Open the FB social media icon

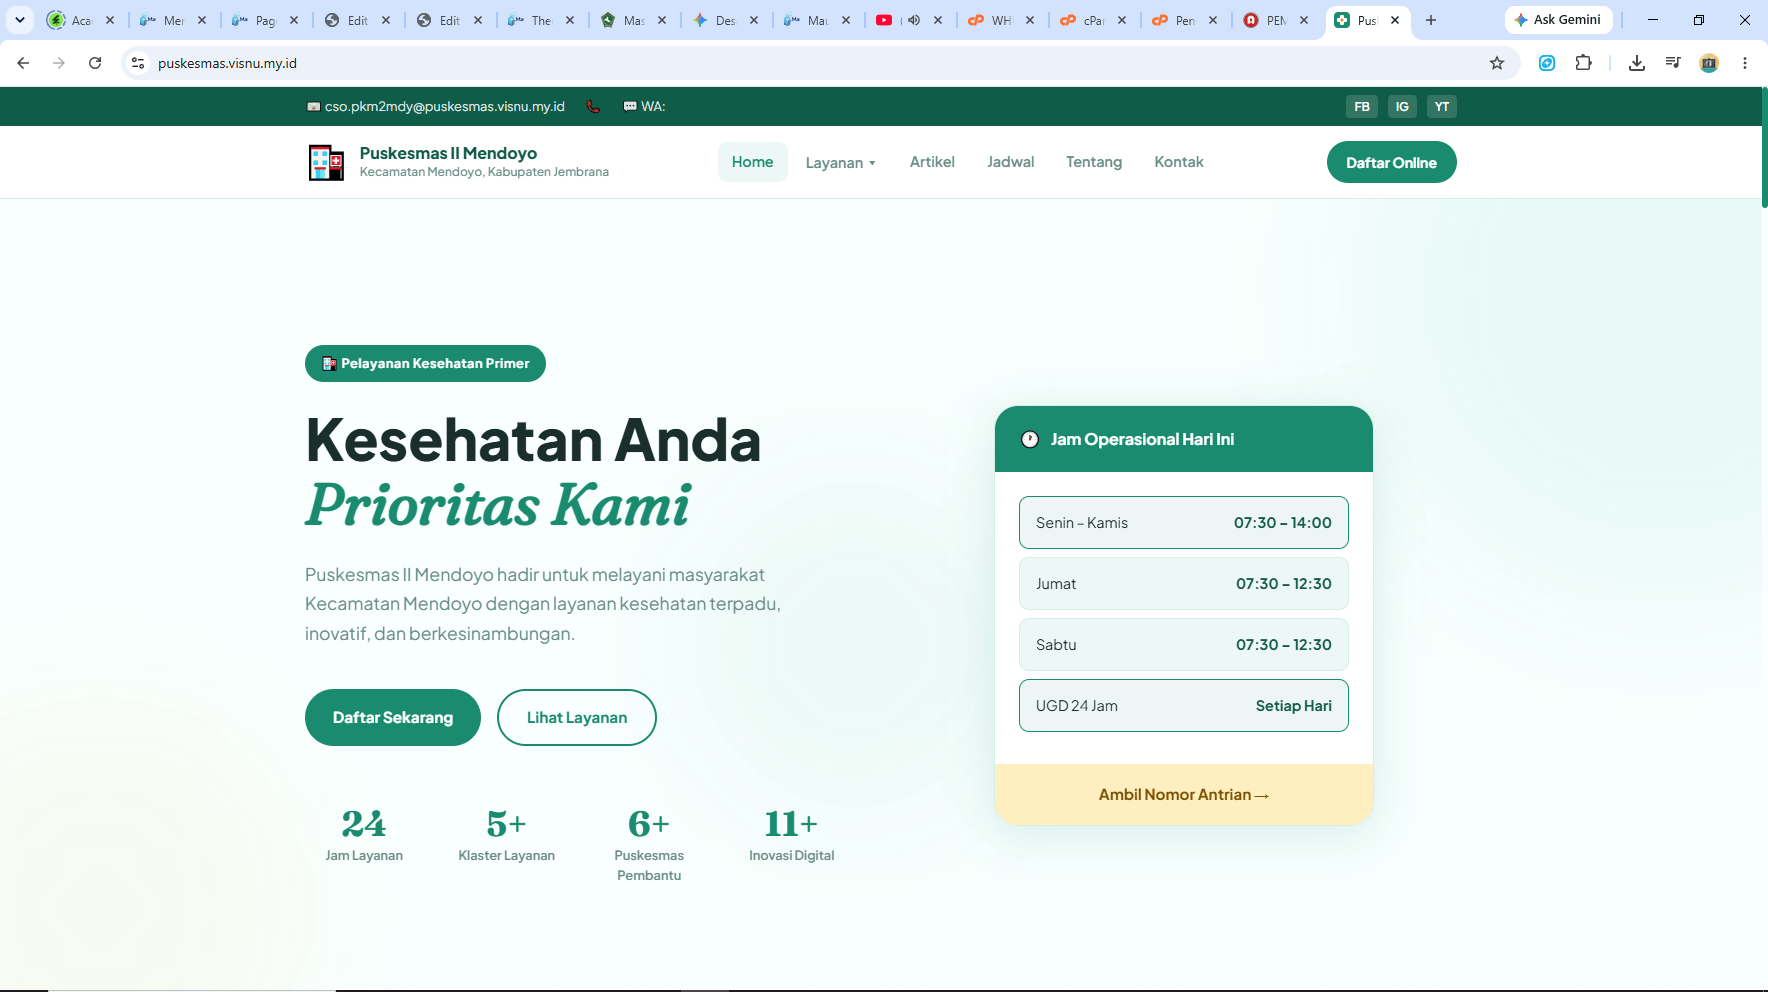click(x=1362, y=107)
